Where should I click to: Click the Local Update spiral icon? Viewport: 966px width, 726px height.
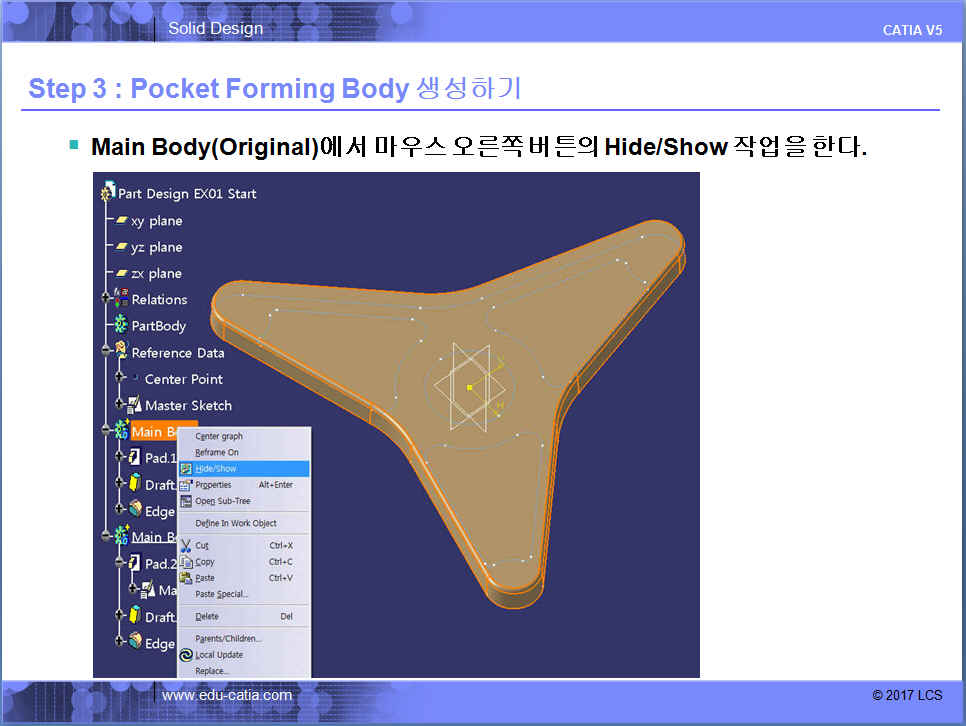tap(186, 655)
